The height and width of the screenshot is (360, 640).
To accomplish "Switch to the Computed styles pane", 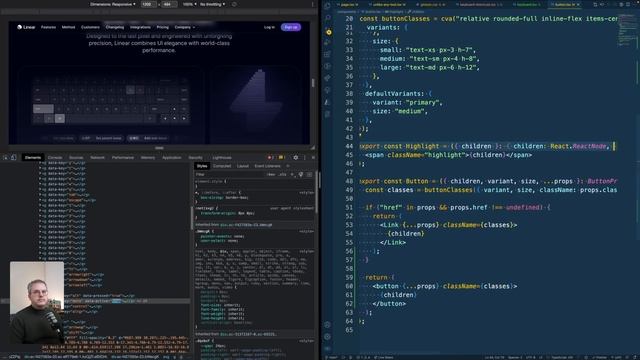I will click(x=222, y=166).
